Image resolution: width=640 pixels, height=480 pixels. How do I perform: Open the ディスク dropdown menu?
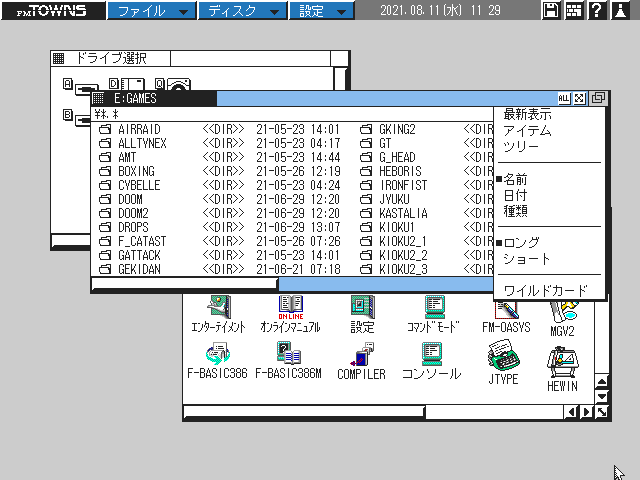[243, 11]
